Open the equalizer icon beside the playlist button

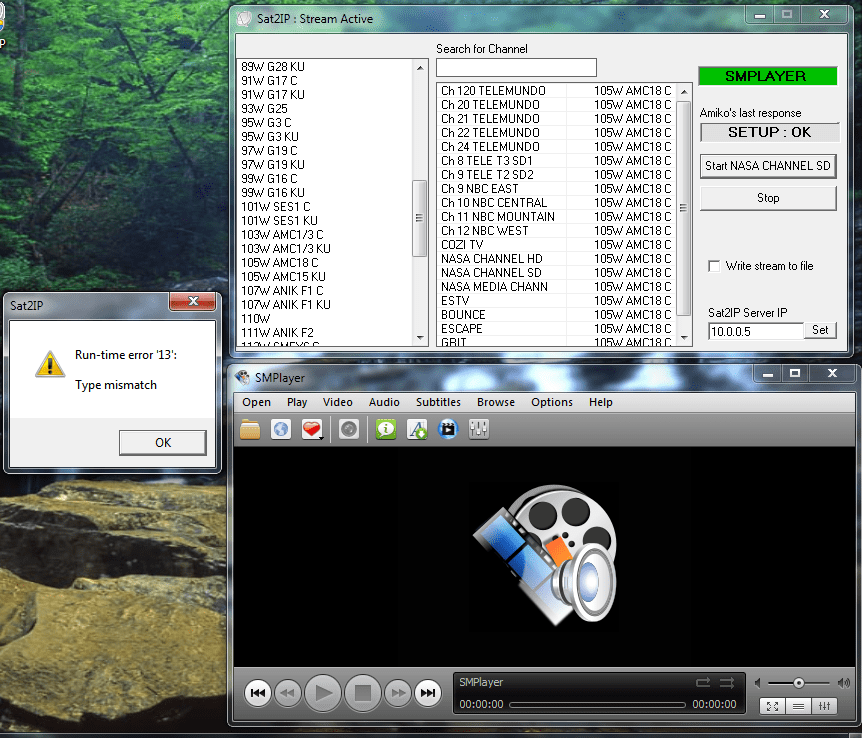coord(825,706)
